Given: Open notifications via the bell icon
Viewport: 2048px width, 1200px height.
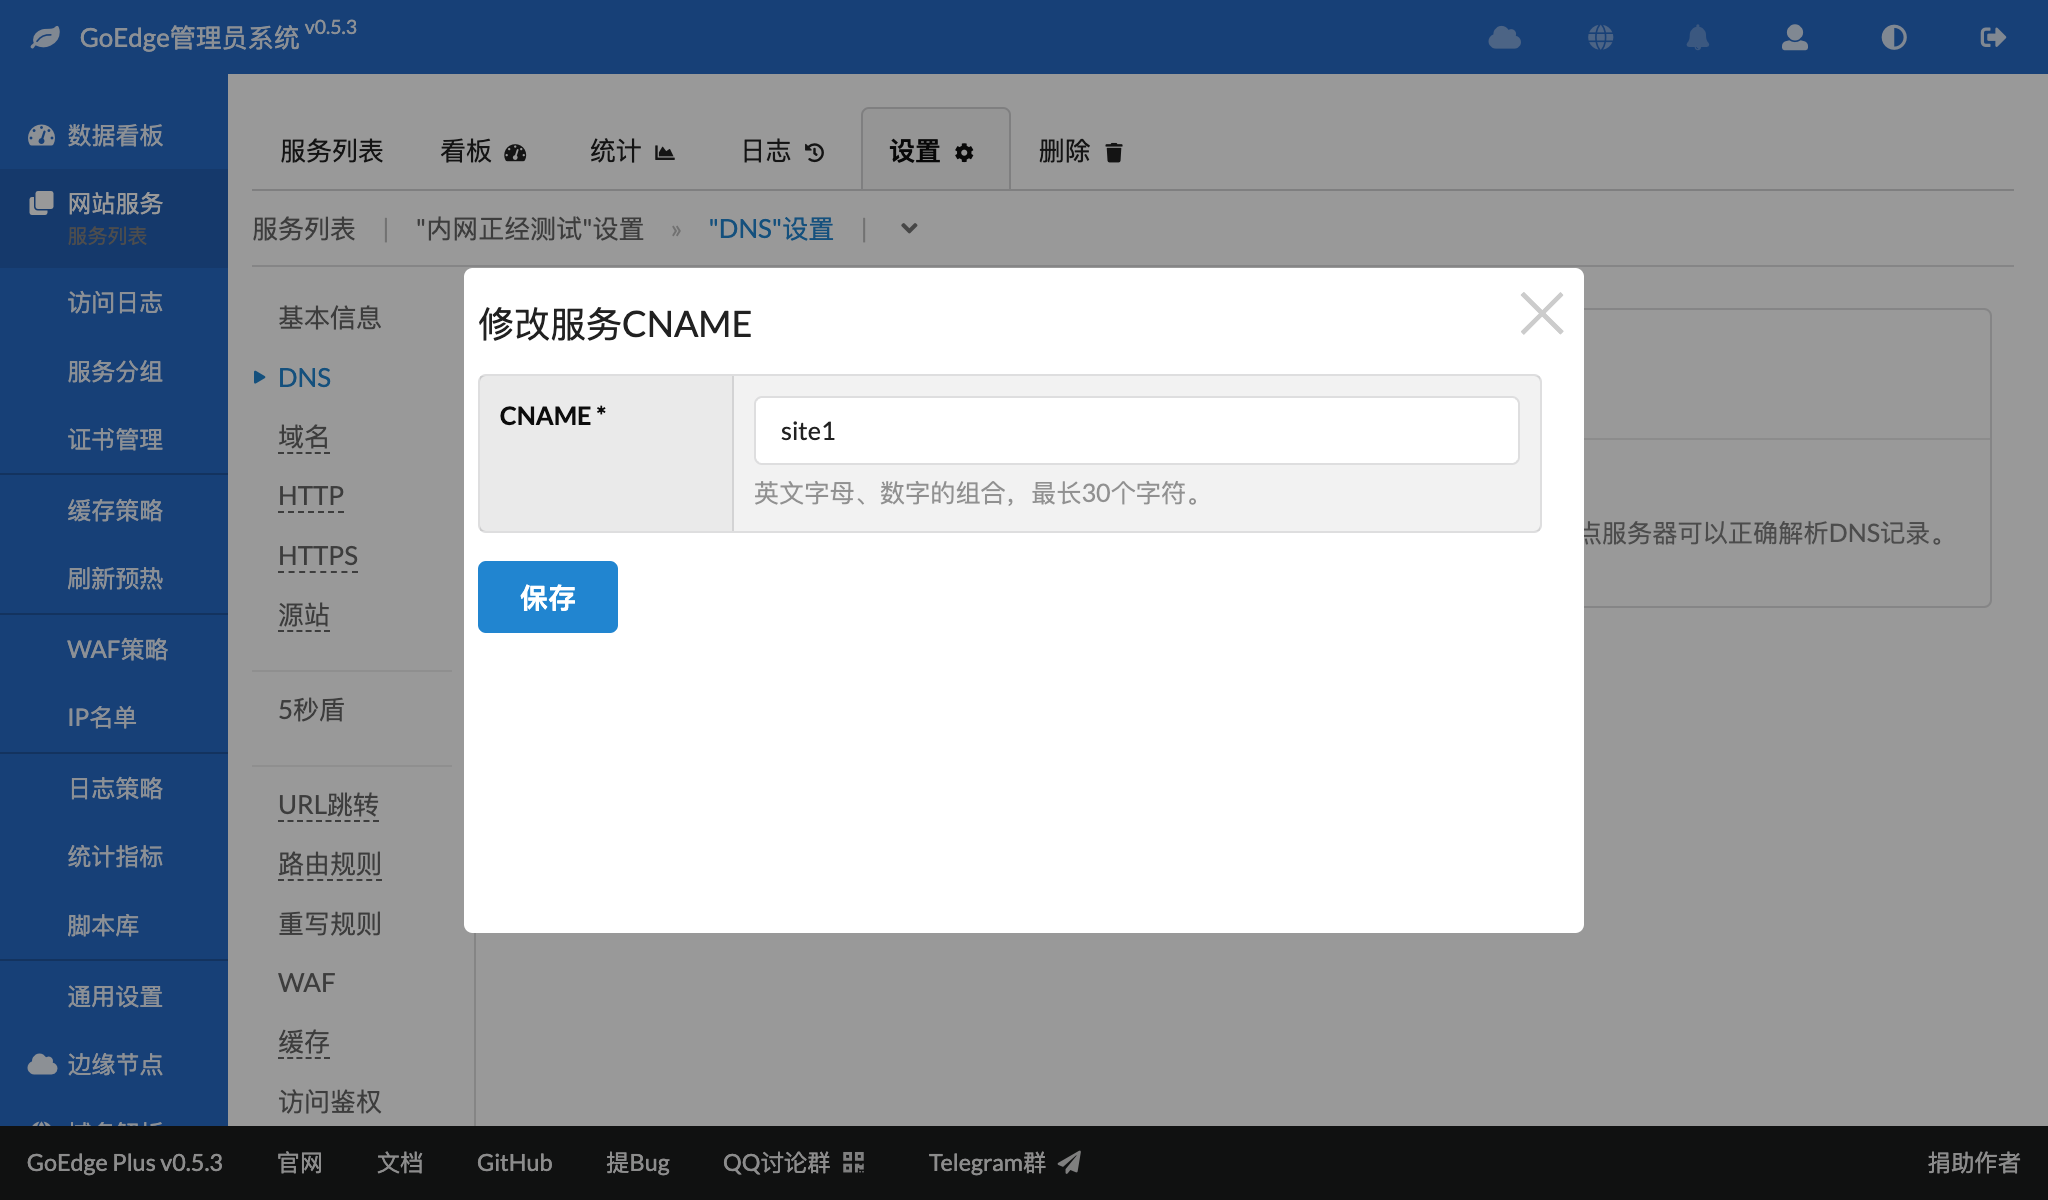Looking at the screenshot, I should tap(1697, 38).
